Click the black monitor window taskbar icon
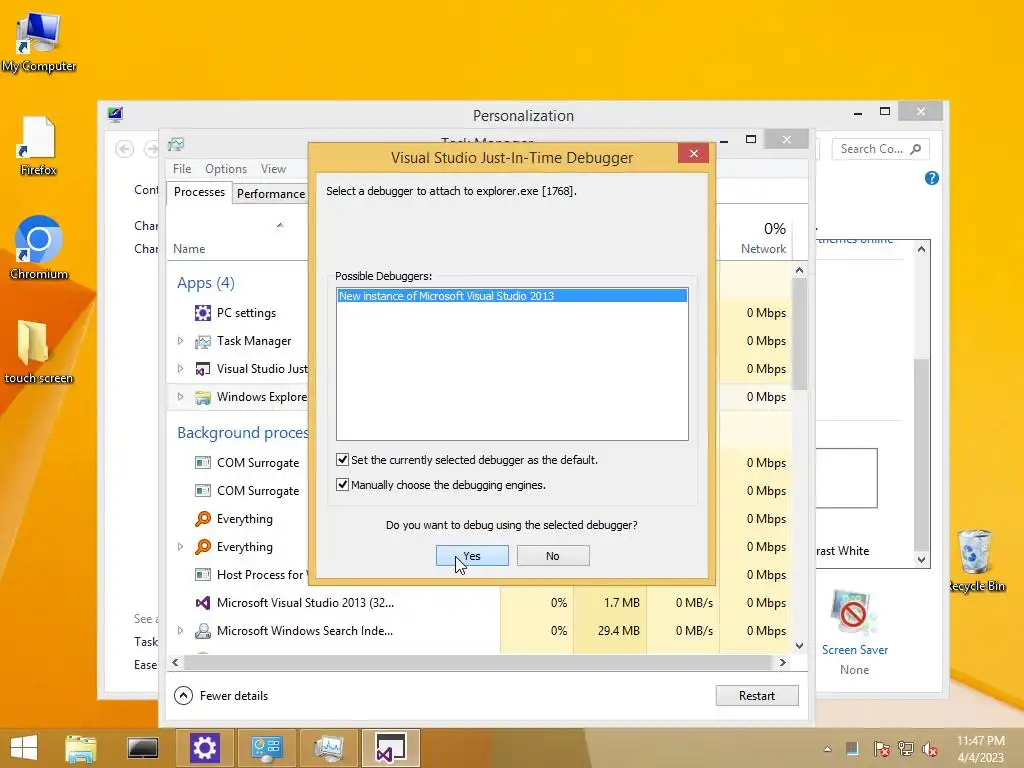This screenshot has width=1024, height=768. click(142, 748)
